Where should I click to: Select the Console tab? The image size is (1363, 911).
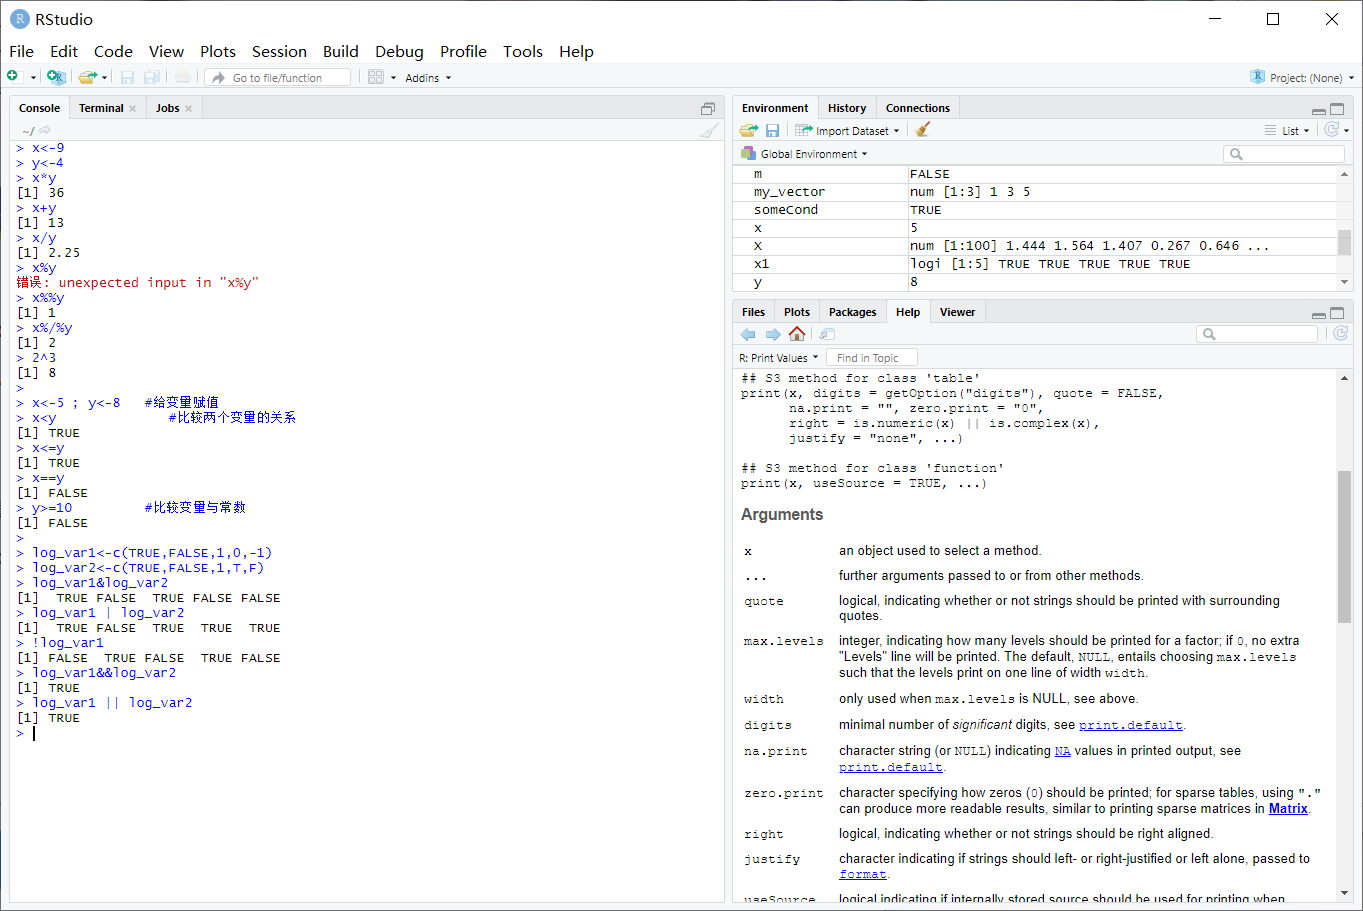(x=39, y=108)
